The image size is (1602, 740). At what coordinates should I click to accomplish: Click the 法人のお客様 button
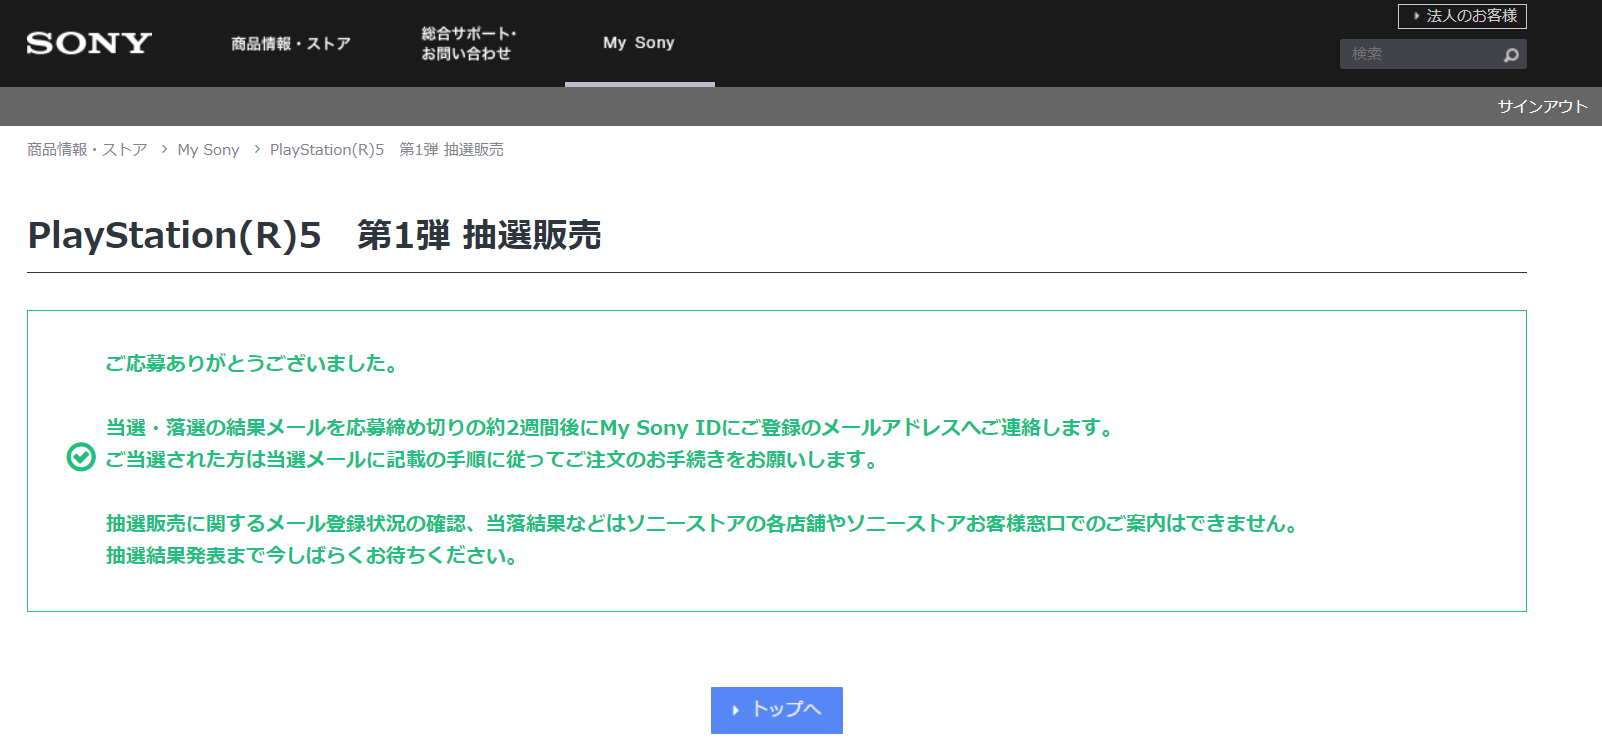[x=1462, y=16]
